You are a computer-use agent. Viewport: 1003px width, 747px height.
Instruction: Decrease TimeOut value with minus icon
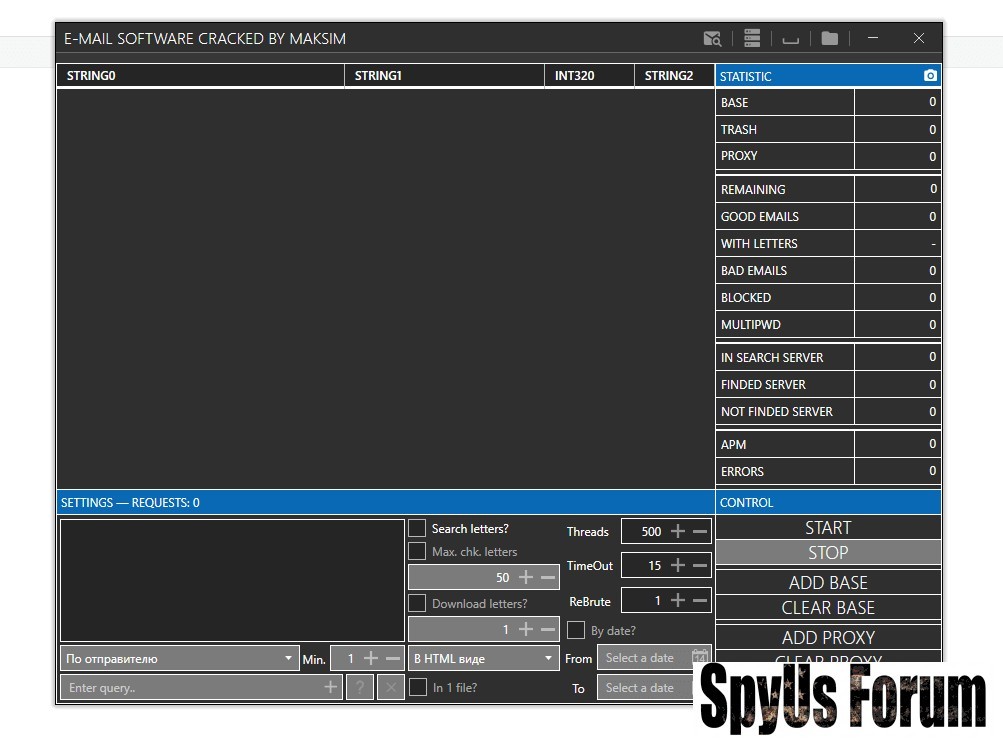tap(700, 565)
